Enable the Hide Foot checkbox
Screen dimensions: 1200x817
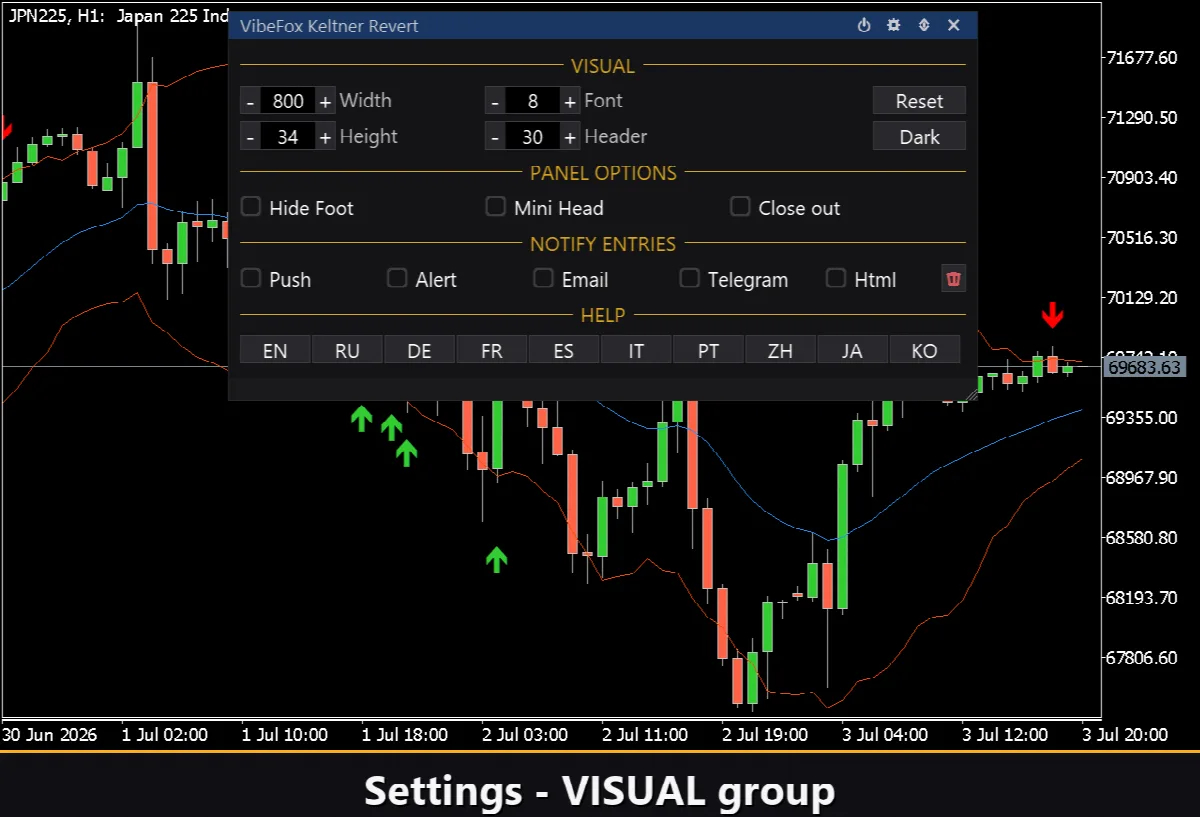coord(251,207)
